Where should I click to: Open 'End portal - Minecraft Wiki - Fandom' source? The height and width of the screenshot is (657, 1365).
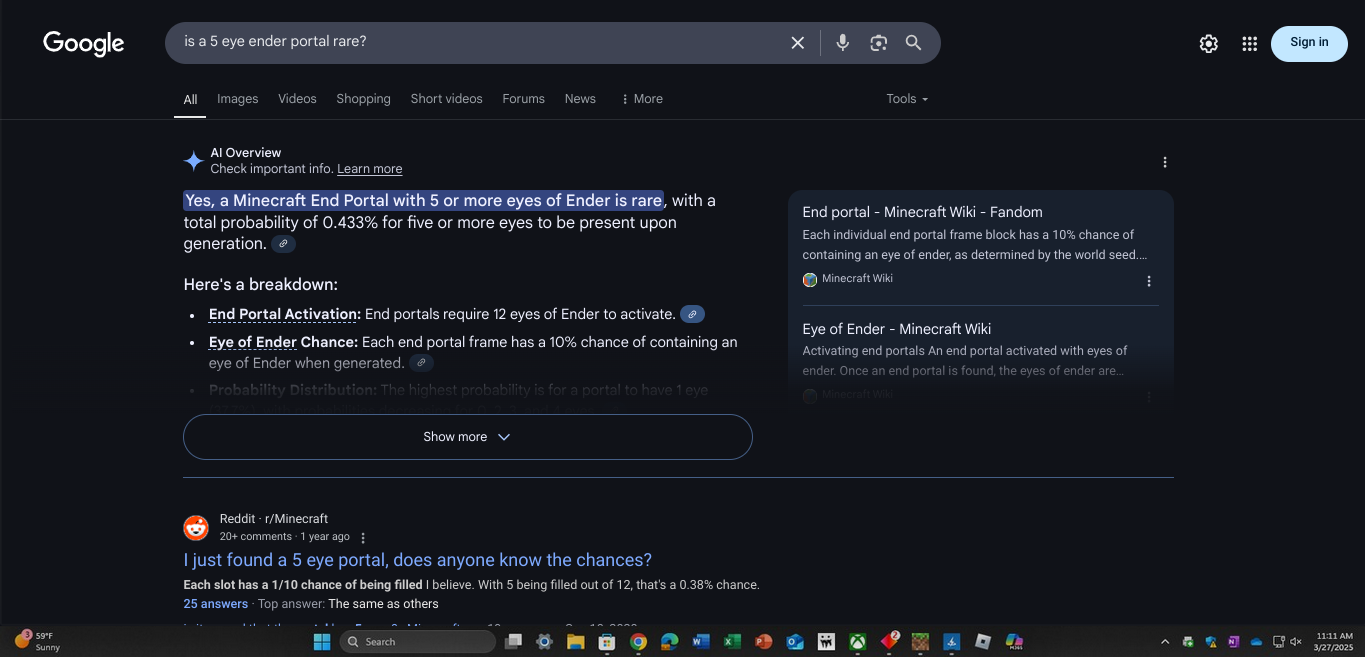tap(922, 212)
